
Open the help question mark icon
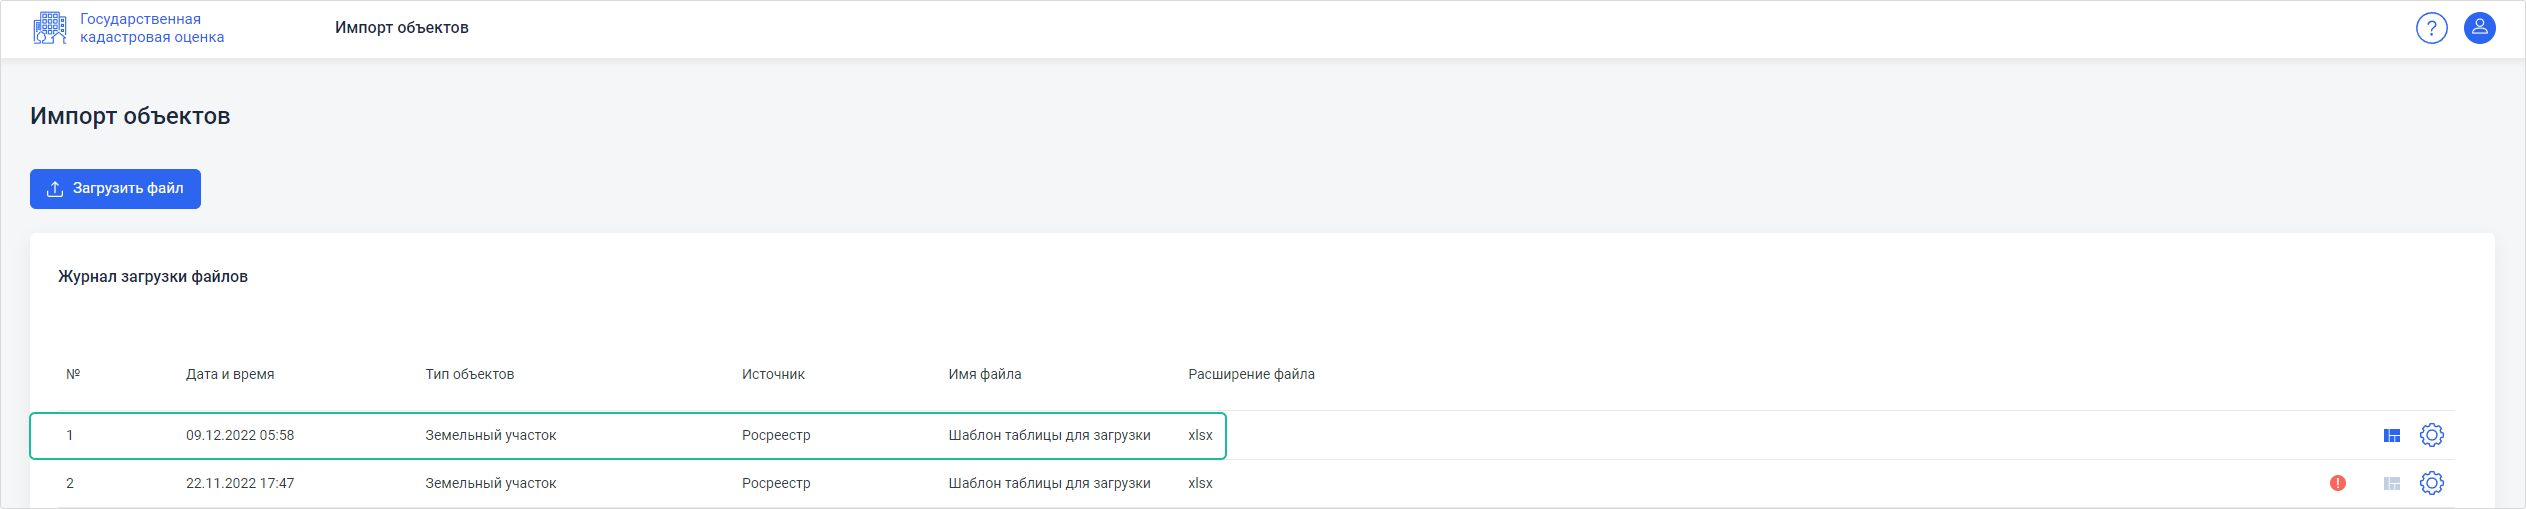2431,28
